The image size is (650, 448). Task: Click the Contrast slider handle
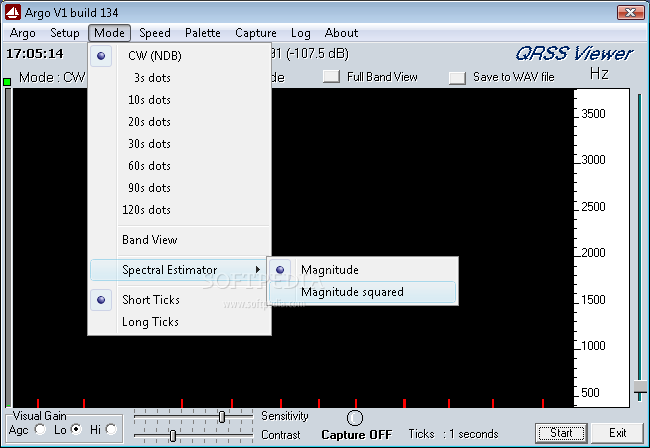[173, 436]
